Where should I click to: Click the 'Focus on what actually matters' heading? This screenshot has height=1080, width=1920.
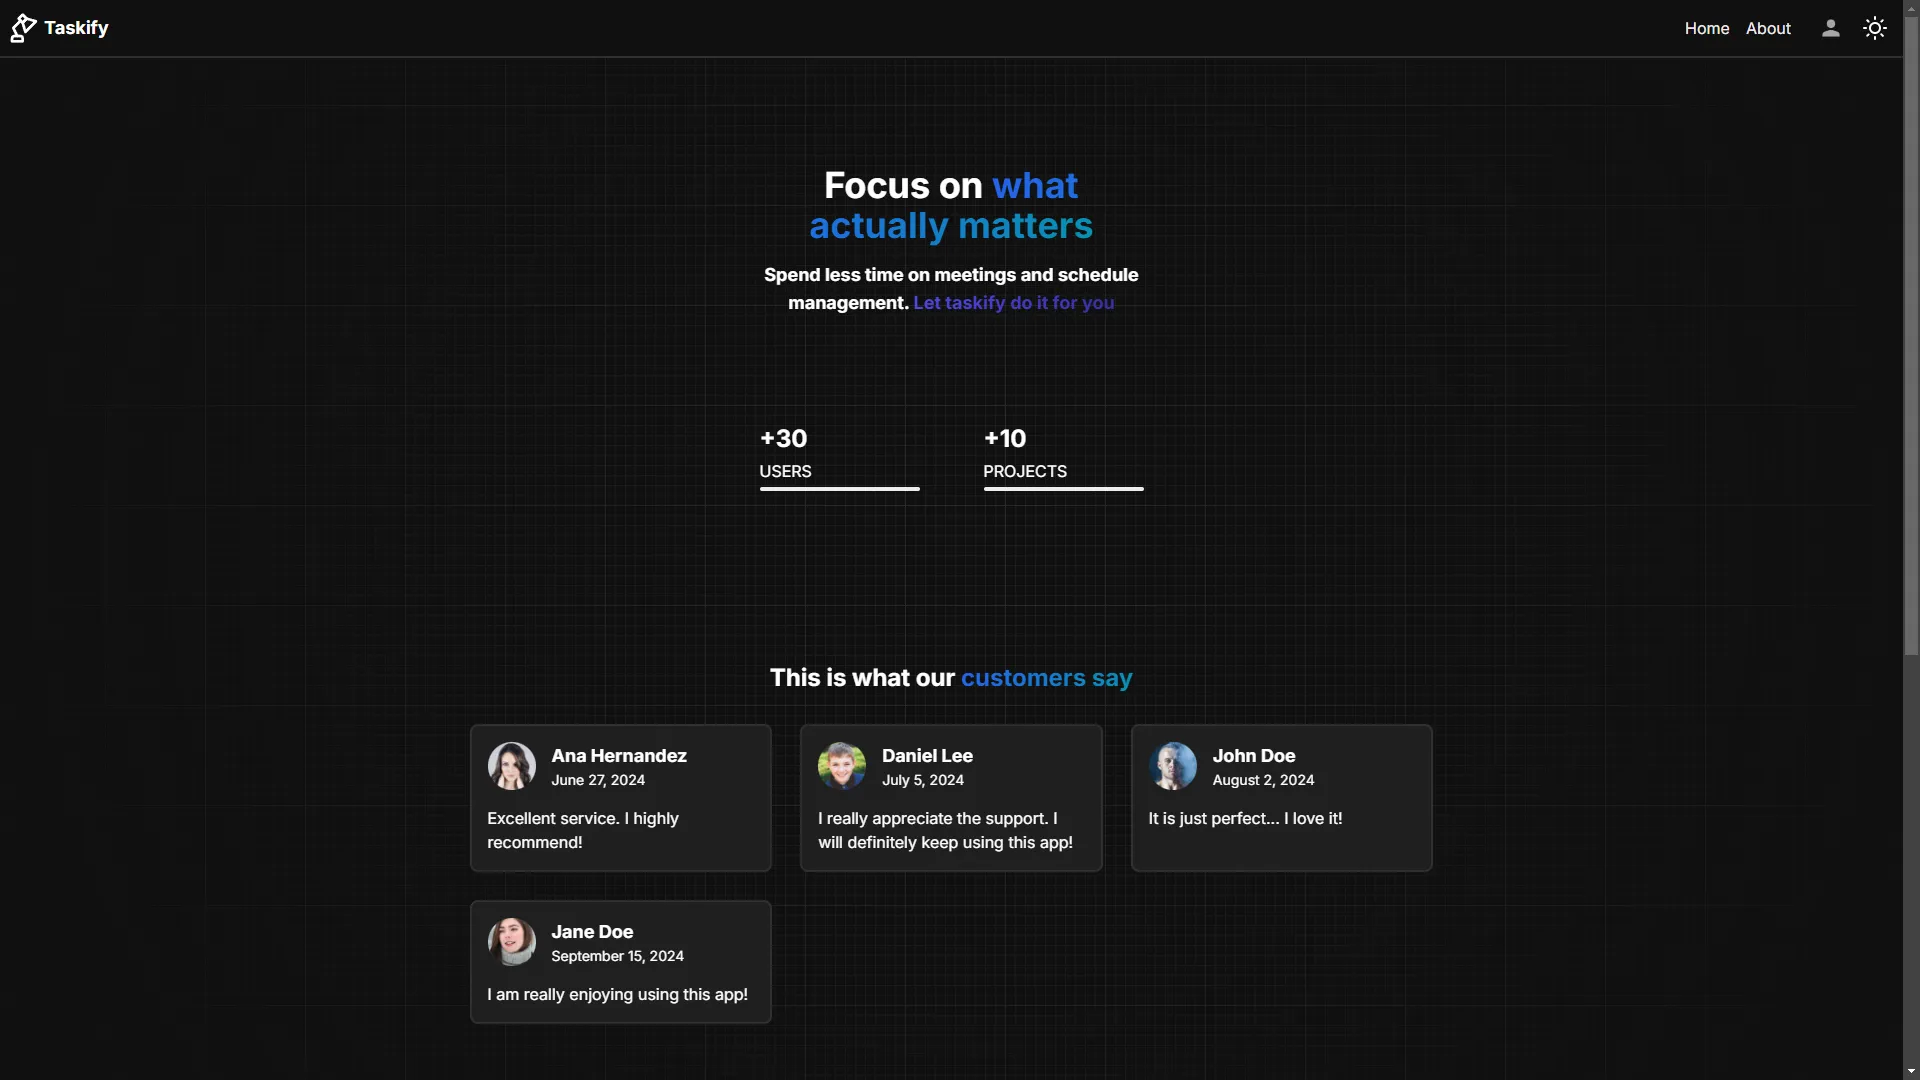click(x=950, y=206)
